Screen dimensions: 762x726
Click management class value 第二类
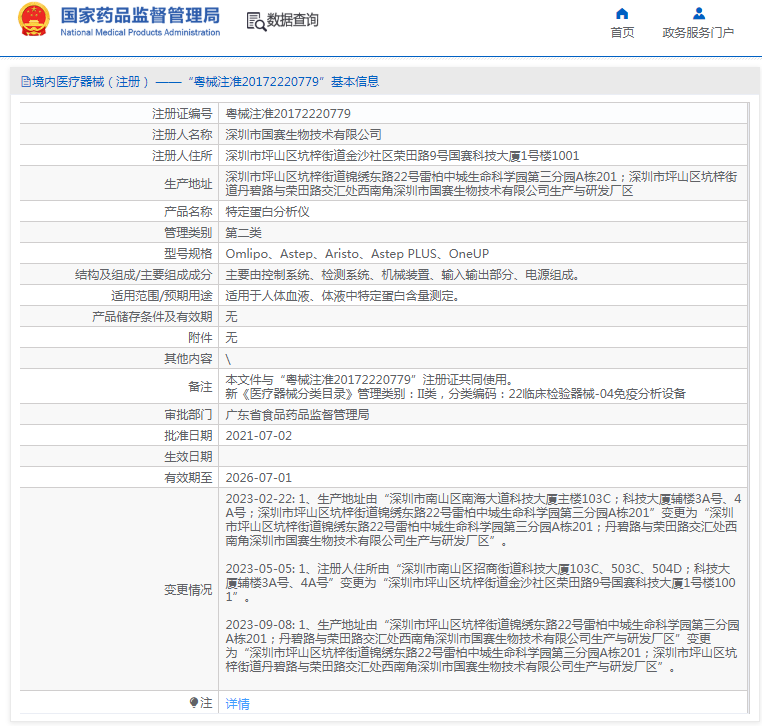[x=243, y=233]
